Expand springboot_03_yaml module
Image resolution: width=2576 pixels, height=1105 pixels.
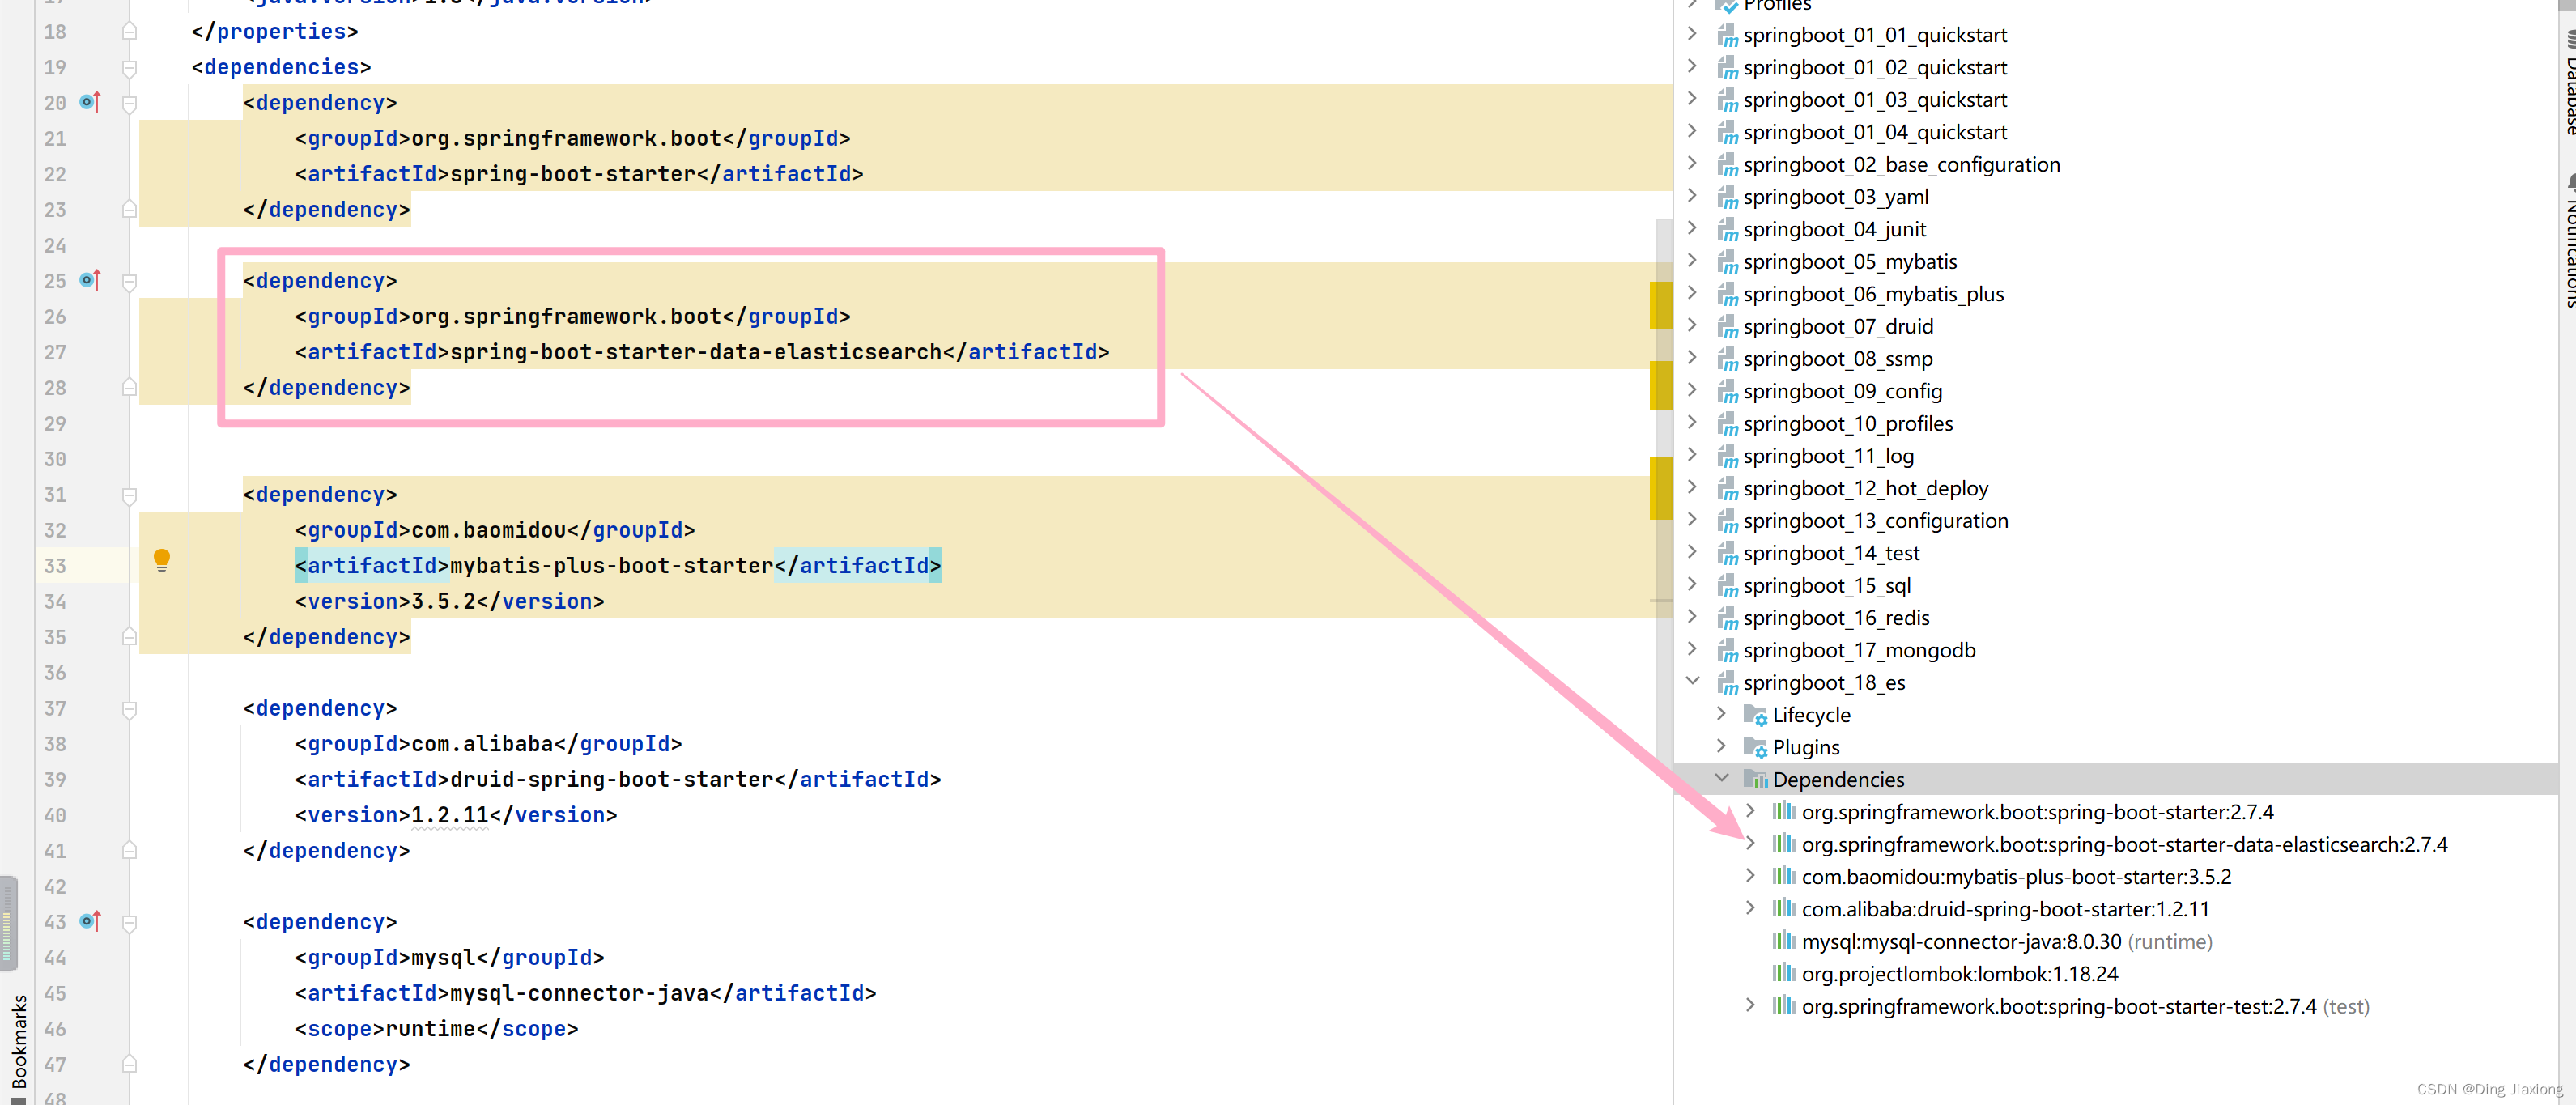click(x=1692, y=195)
